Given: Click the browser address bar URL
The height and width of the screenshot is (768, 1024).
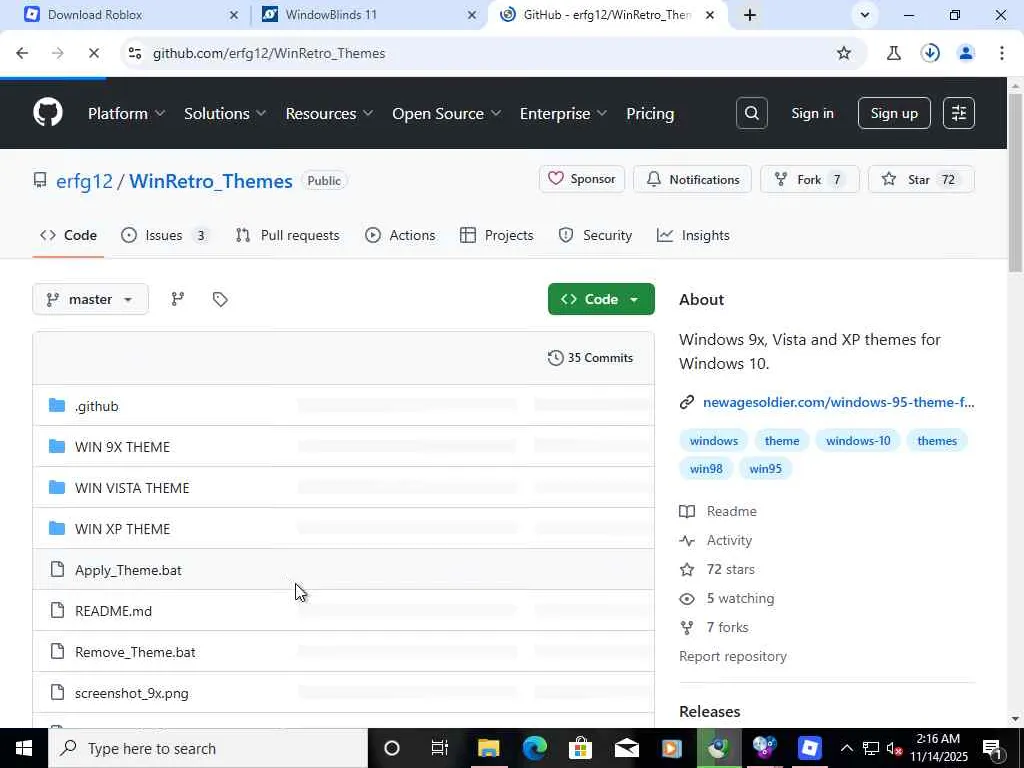Looking at the screenshot, I should pyautogui.click(x=269, y=54).
